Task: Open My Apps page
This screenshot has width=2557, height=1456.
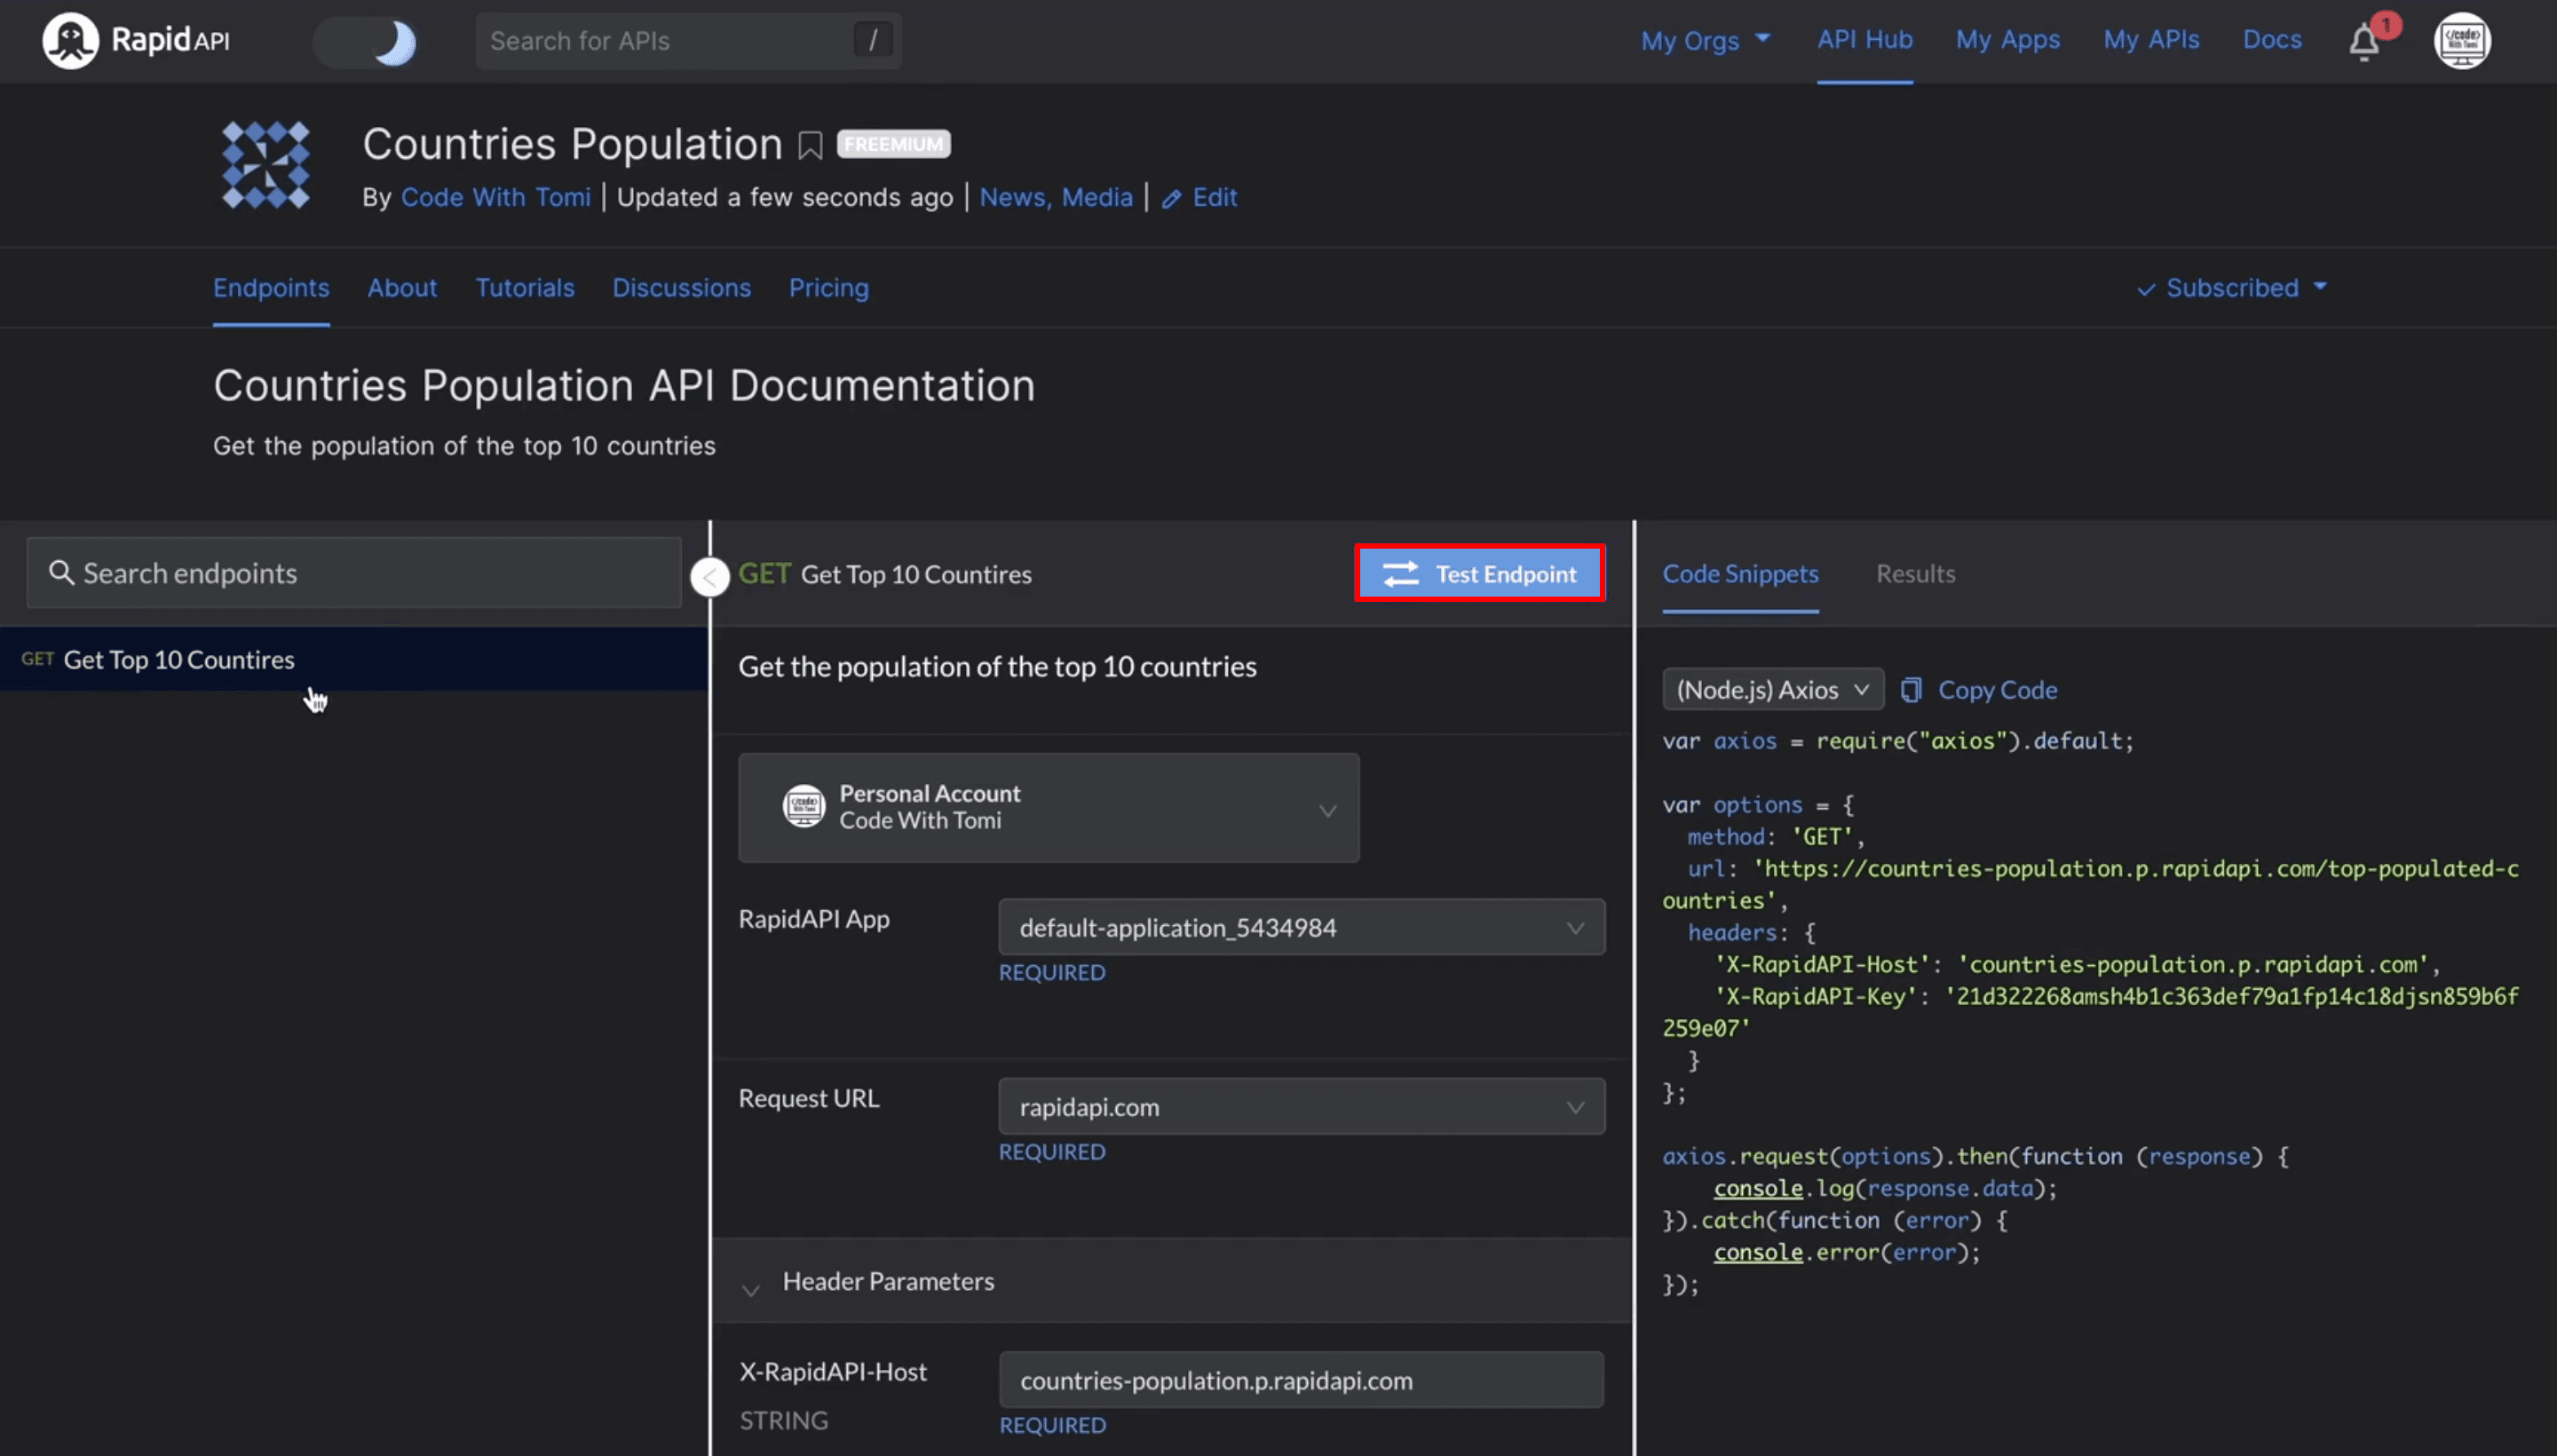Action: (2007, 39)
